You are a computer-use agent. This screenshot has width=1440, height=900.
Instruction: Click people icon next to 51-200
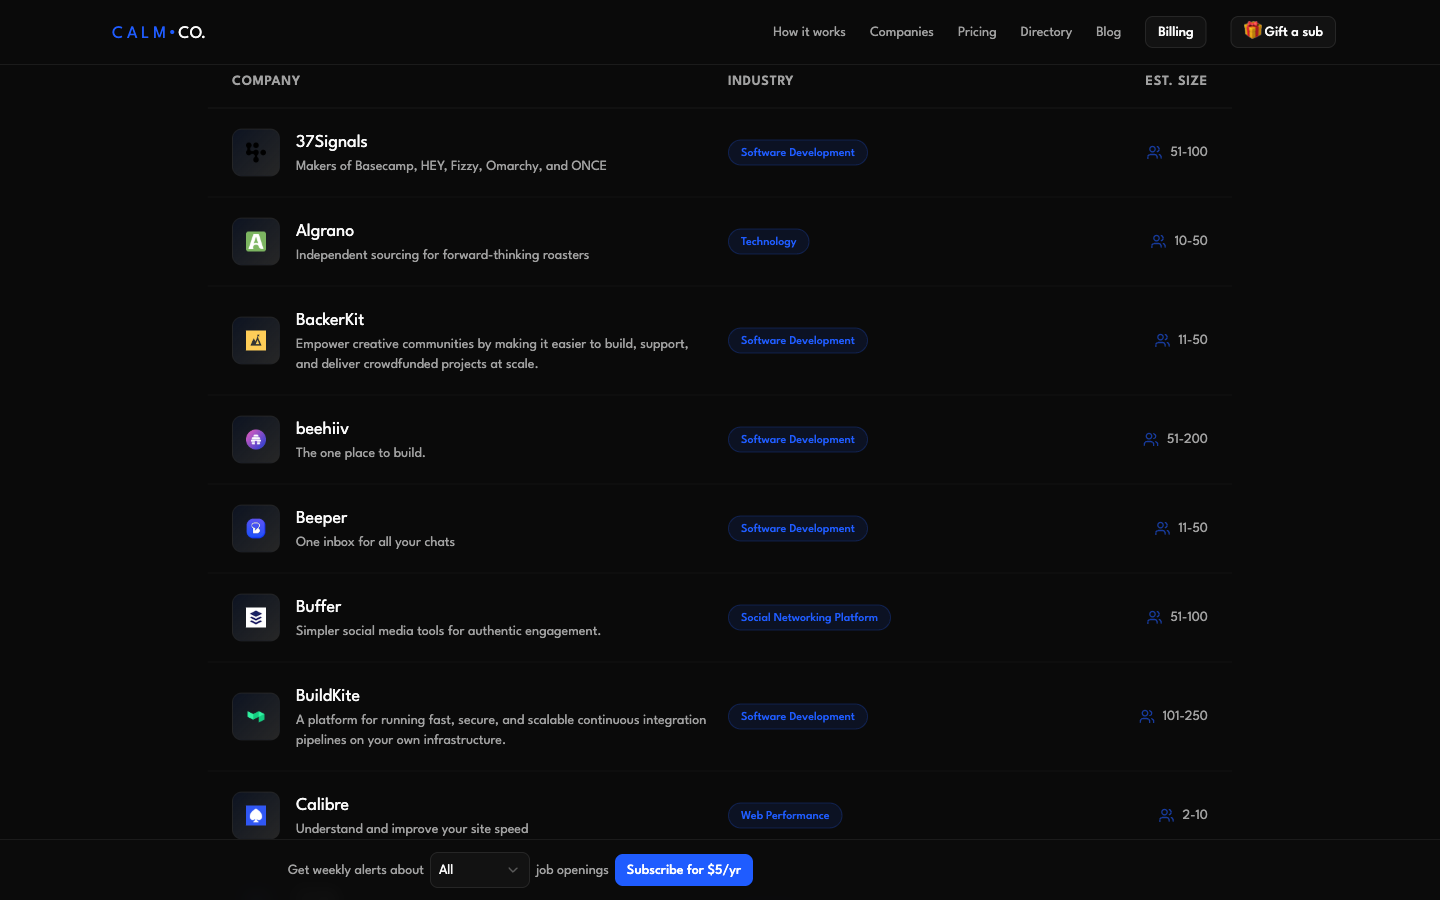pyautogui.click(x=1151, y=439)
